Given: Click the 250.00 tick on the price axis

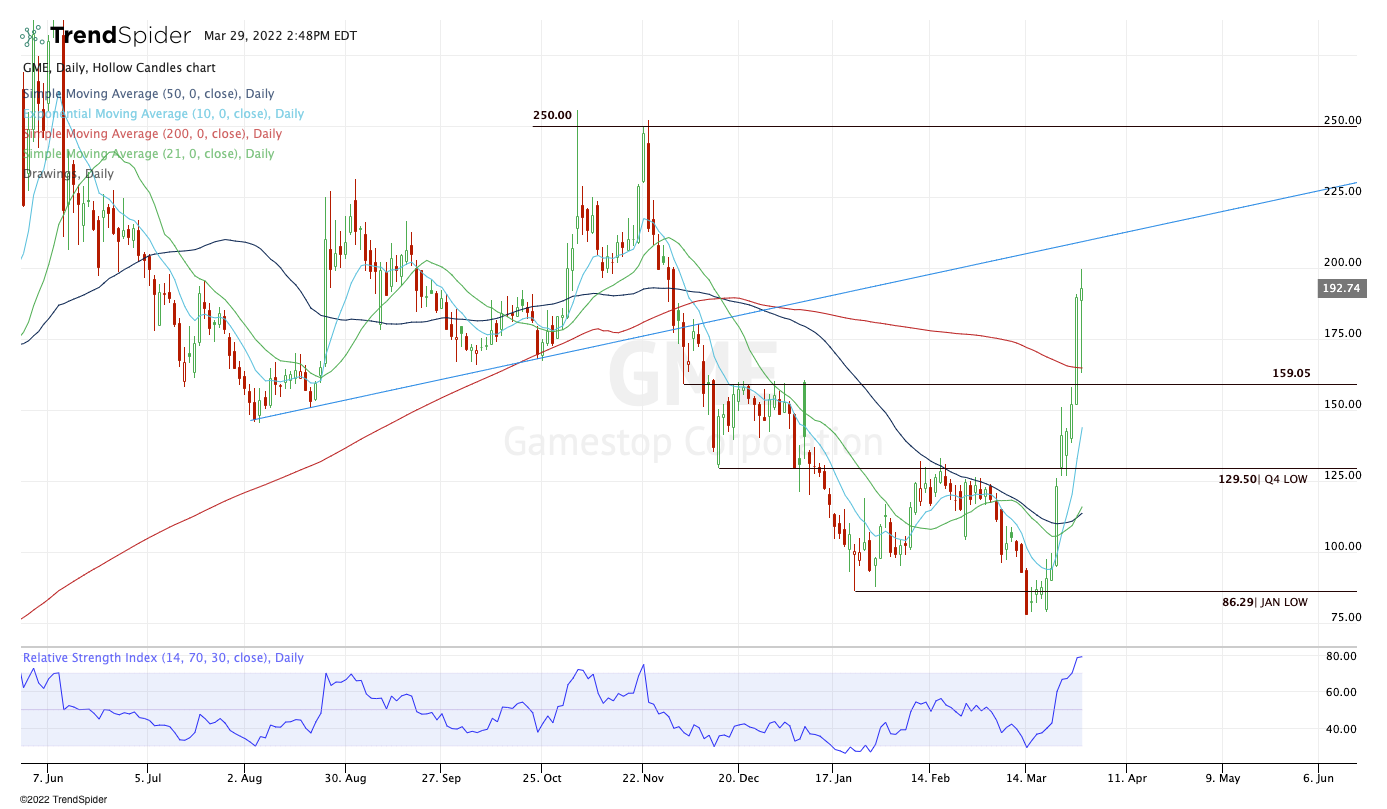Looking at the screenshot, I should point(1341,120).
